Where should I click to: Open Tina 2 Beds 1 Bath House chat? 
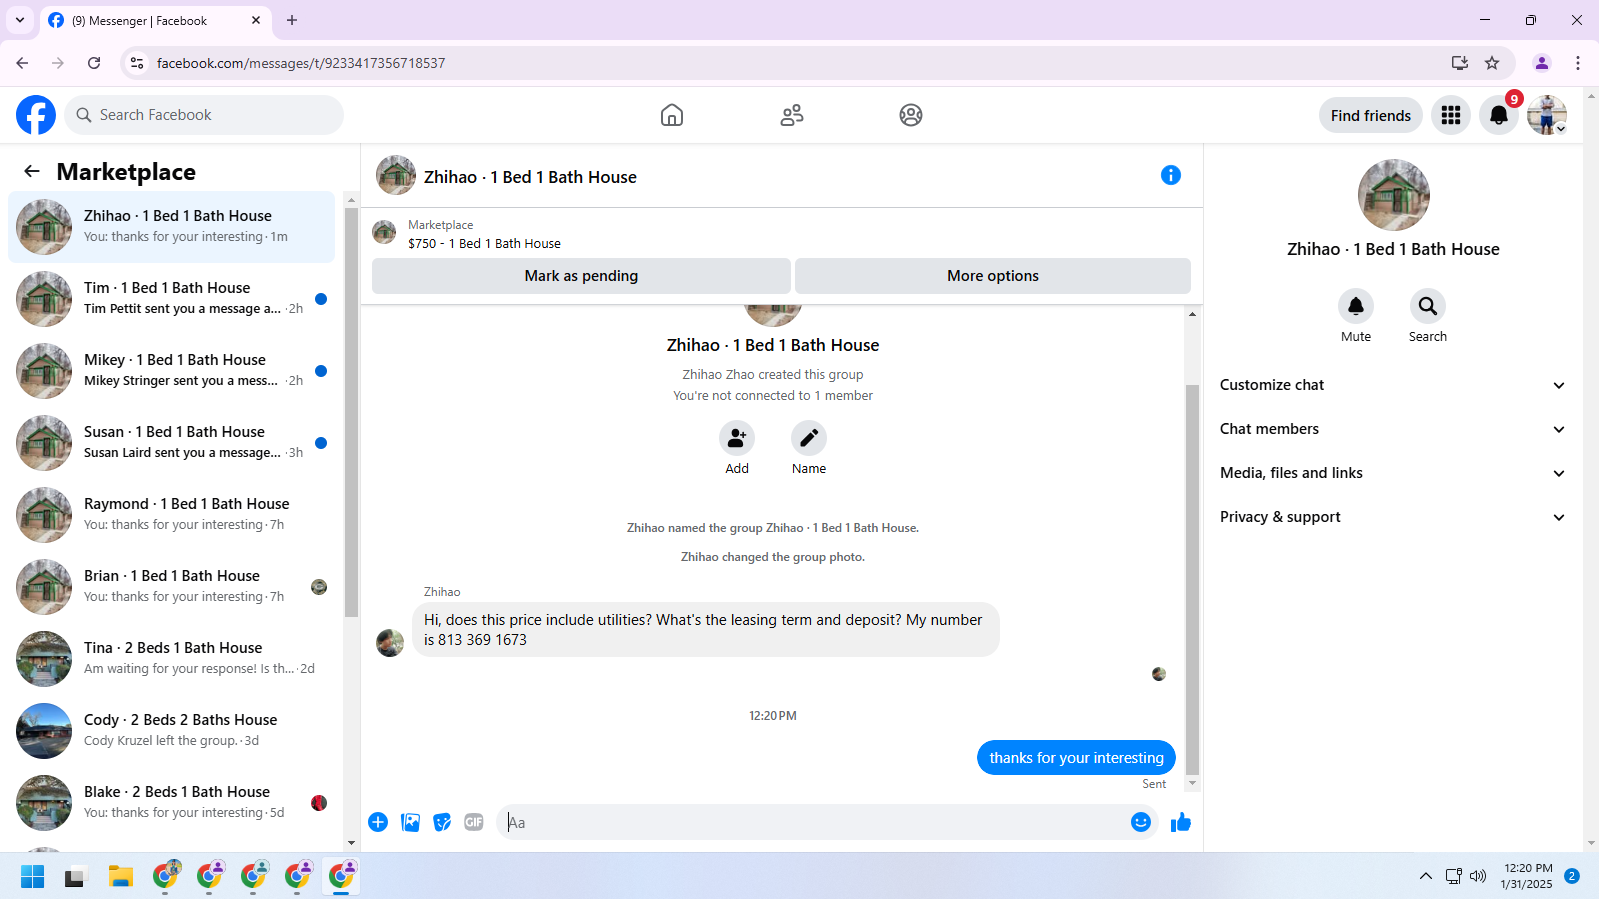point(172,659)
